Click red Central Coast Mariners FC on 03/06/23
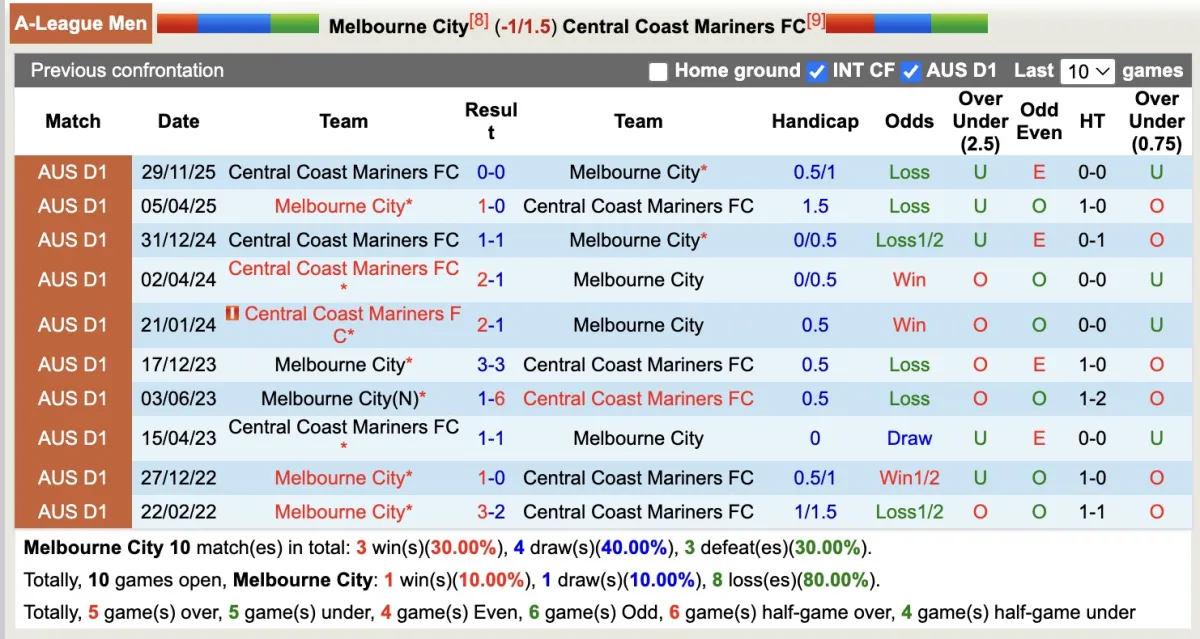Screen dimensions: 1200x639 point(638,398)
